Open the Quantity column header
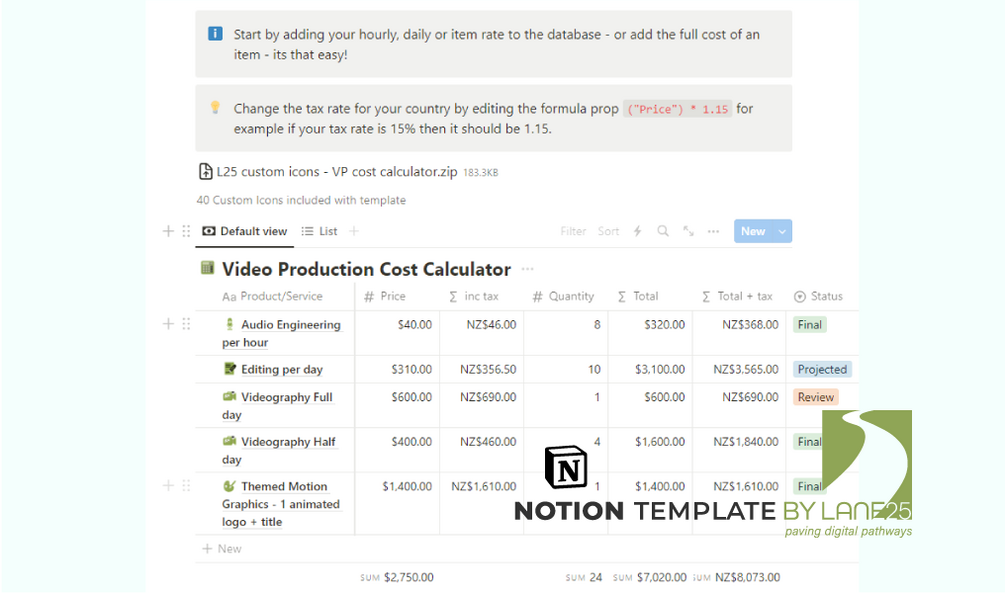Viewport: 1005px width, 594px height. [563, 296]
